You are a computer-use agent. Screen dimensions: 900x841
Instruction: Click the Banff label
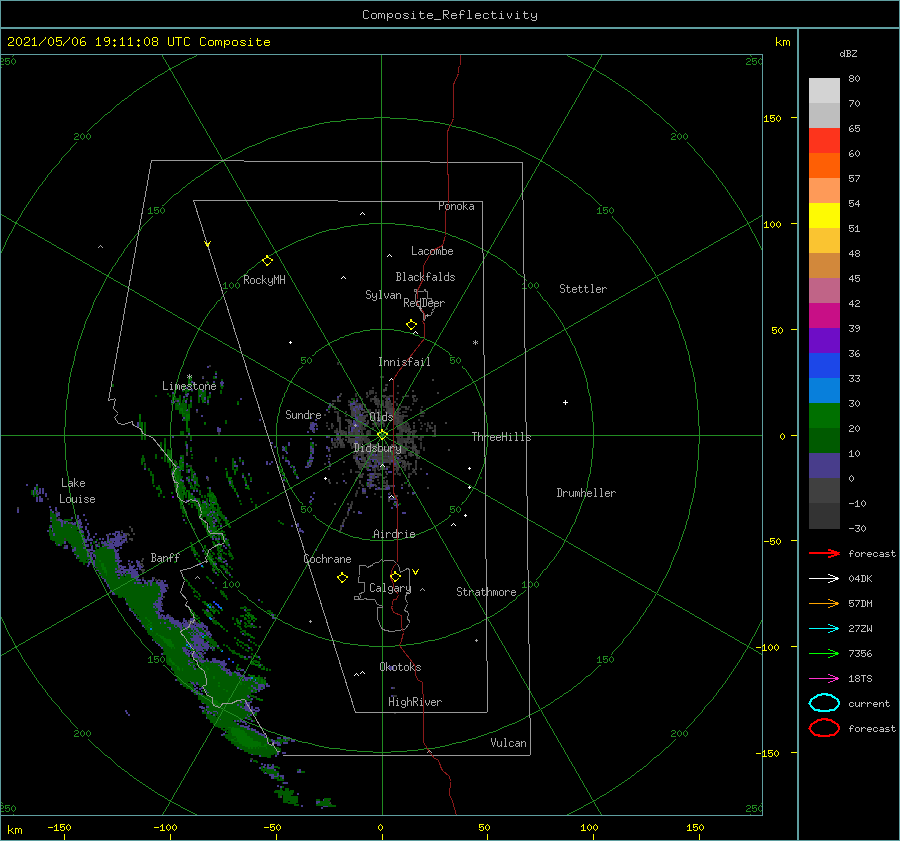click(x=165, y=557)
